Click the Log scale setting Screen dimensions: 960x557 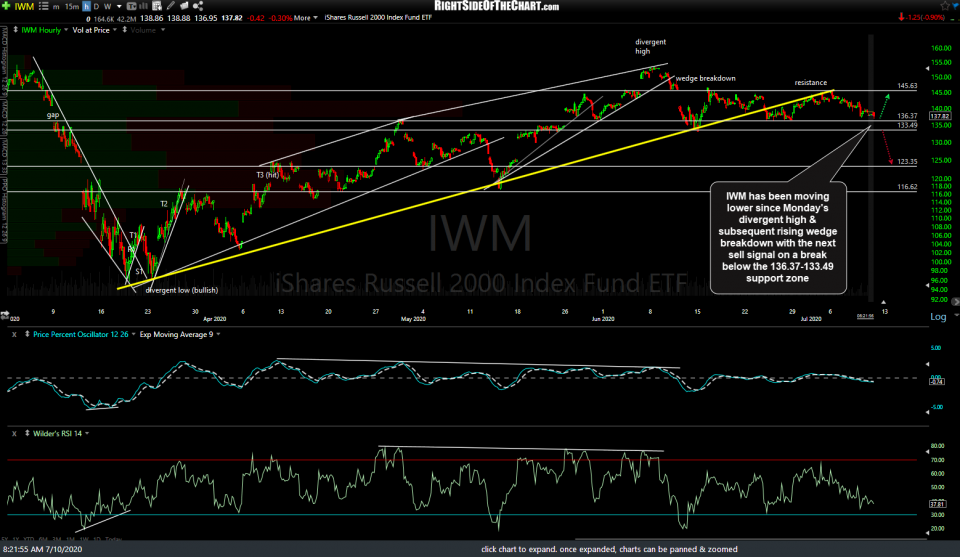(x=938, y=316)
